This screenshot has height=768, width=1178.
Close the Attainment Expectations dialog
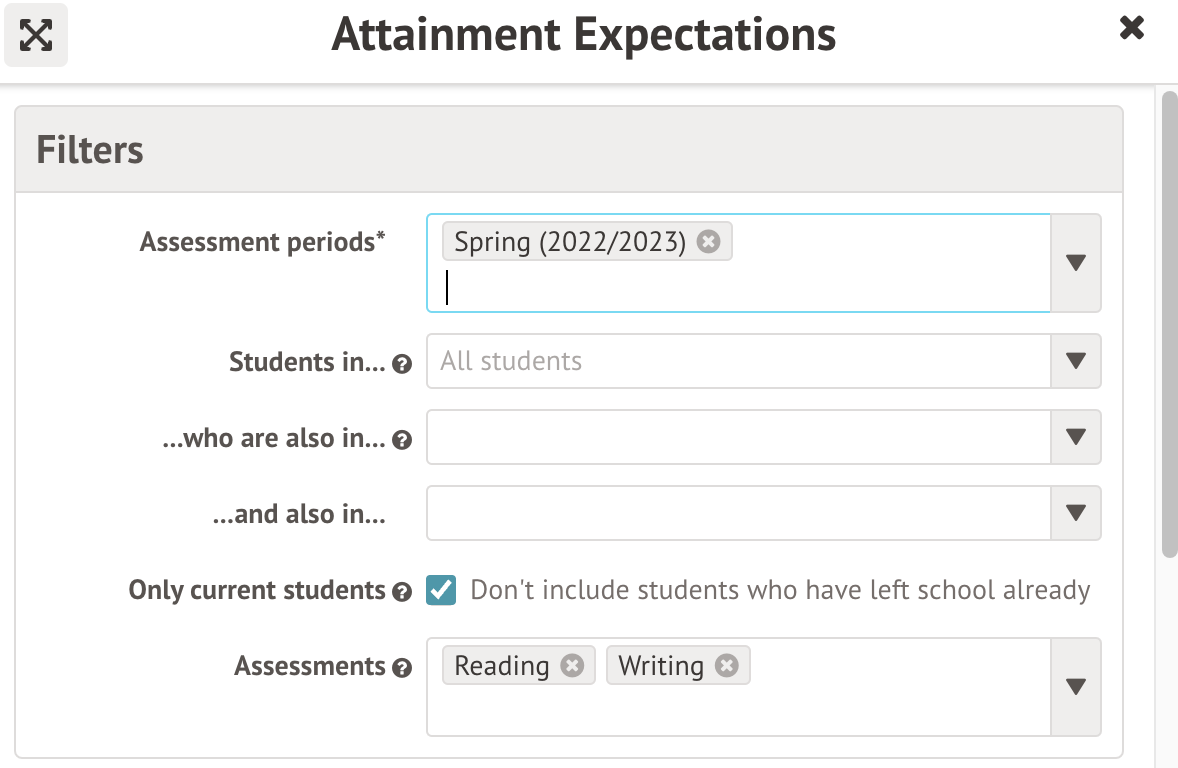[1132, 28]
